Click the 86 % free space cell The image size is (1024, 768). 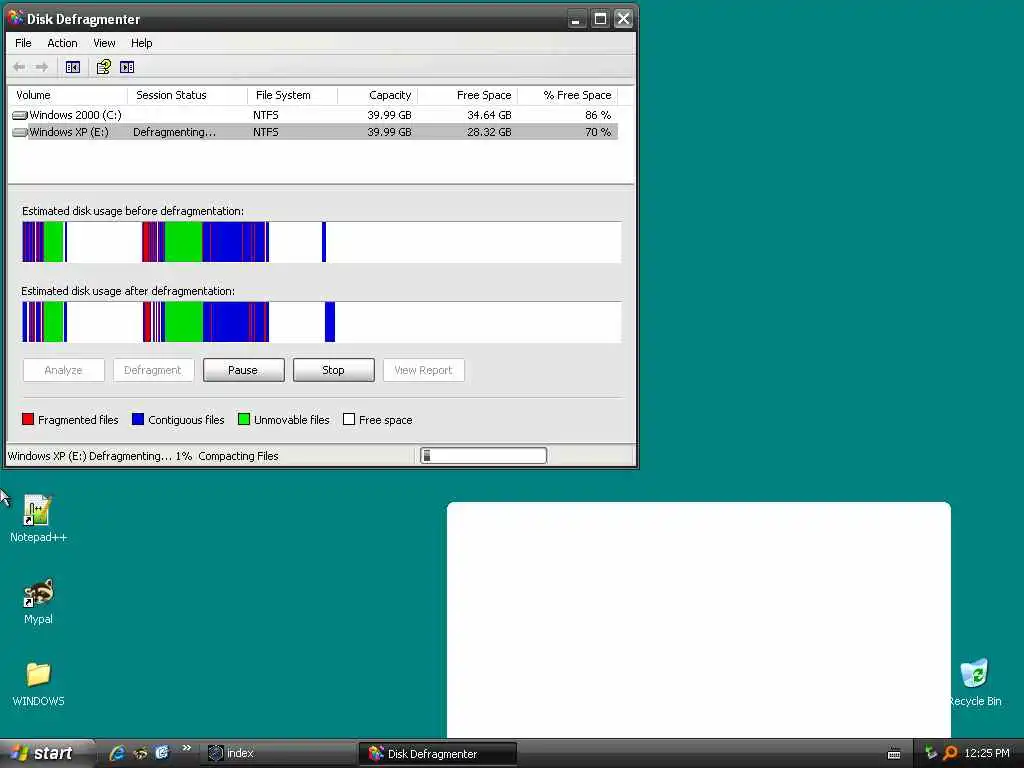tap(598, 115)
